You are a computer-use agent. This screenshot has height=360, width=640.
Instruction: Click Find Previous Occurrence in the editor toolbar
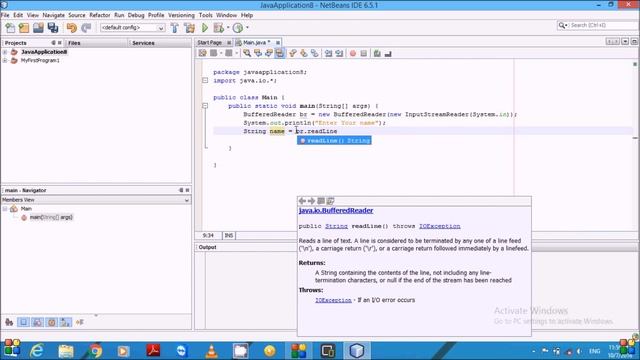(x=258, y=53)
